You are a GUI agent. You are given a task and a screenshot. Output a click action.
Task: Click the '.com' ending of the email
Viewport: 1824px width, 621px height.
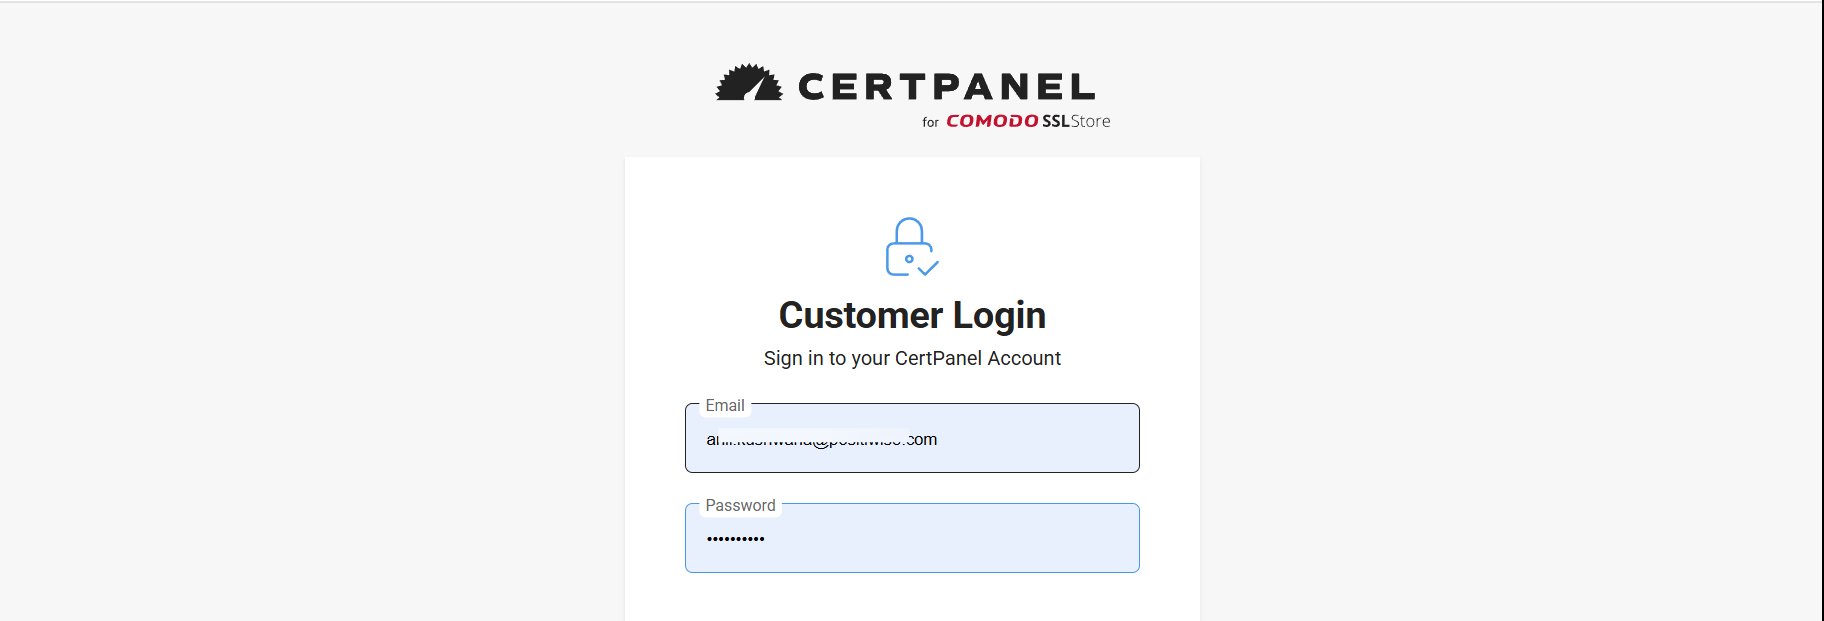point(923,439)
